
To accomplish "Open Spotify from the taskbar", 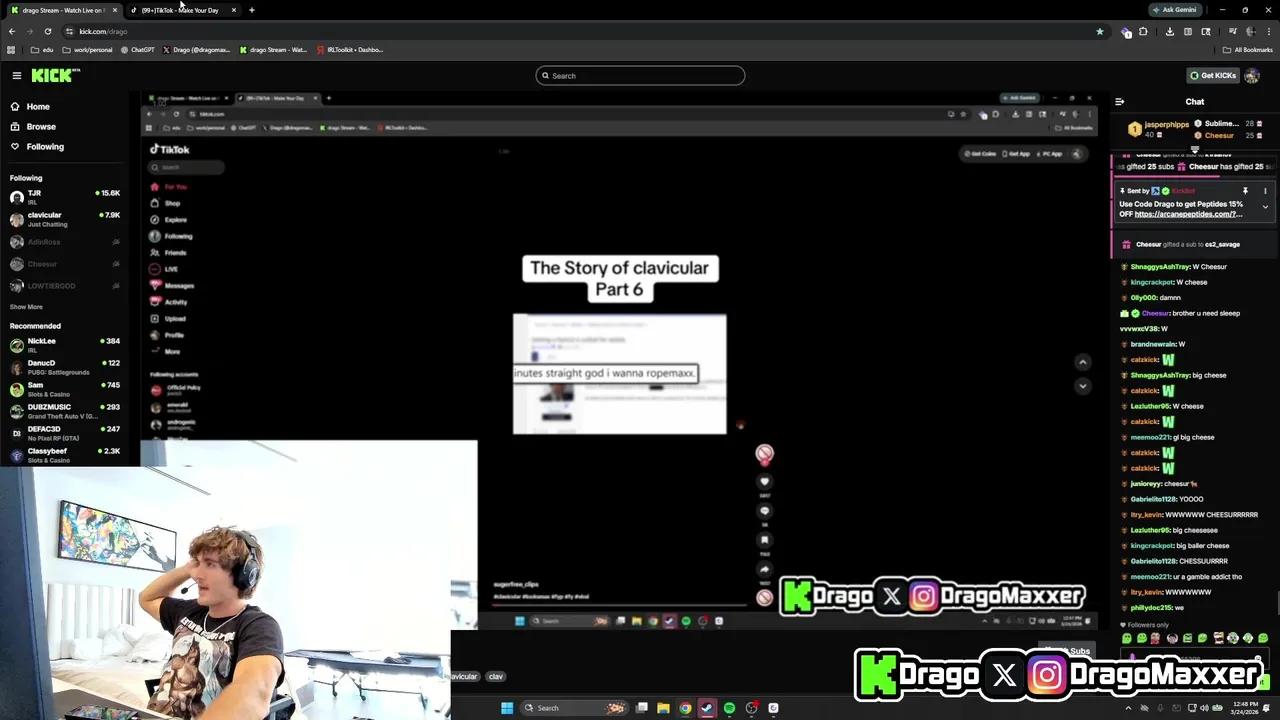I will tap(729, 708).
